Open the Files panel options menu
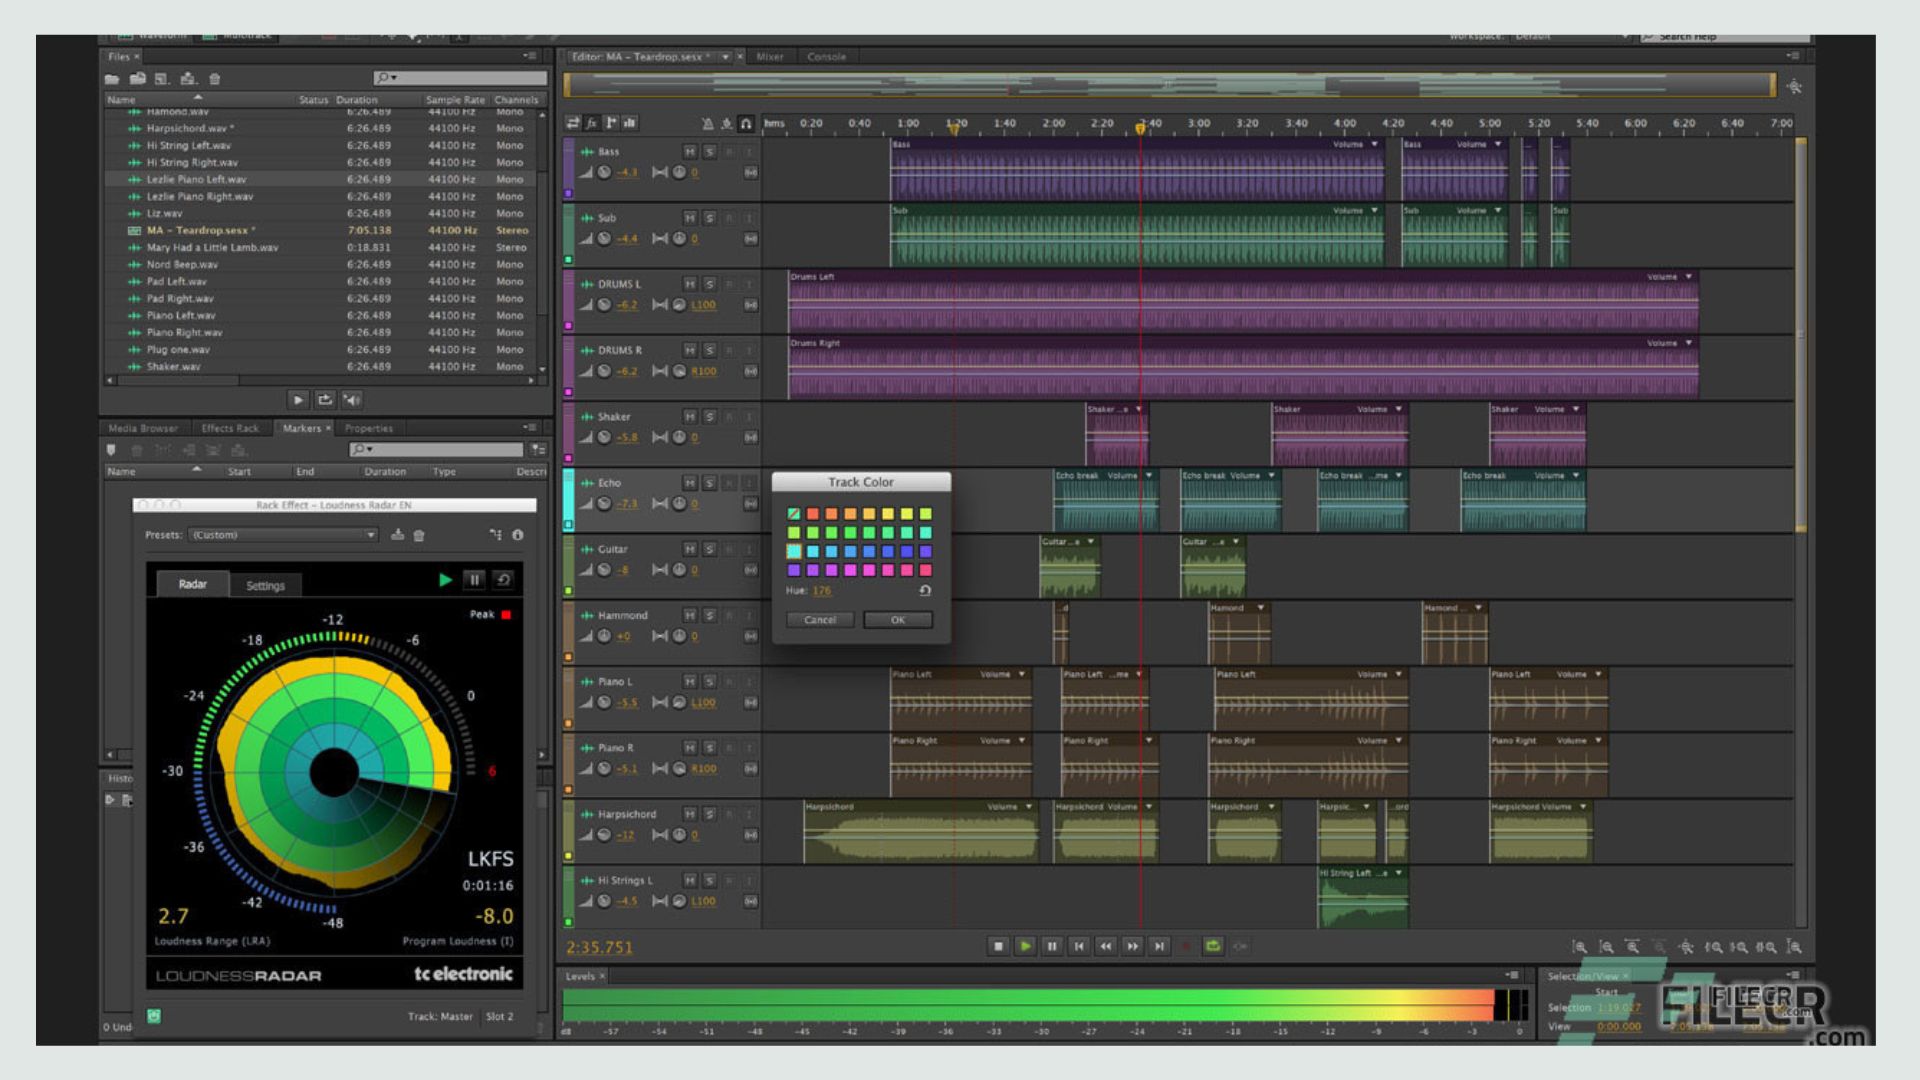The image size is (1920, 1080). [530, 56]
